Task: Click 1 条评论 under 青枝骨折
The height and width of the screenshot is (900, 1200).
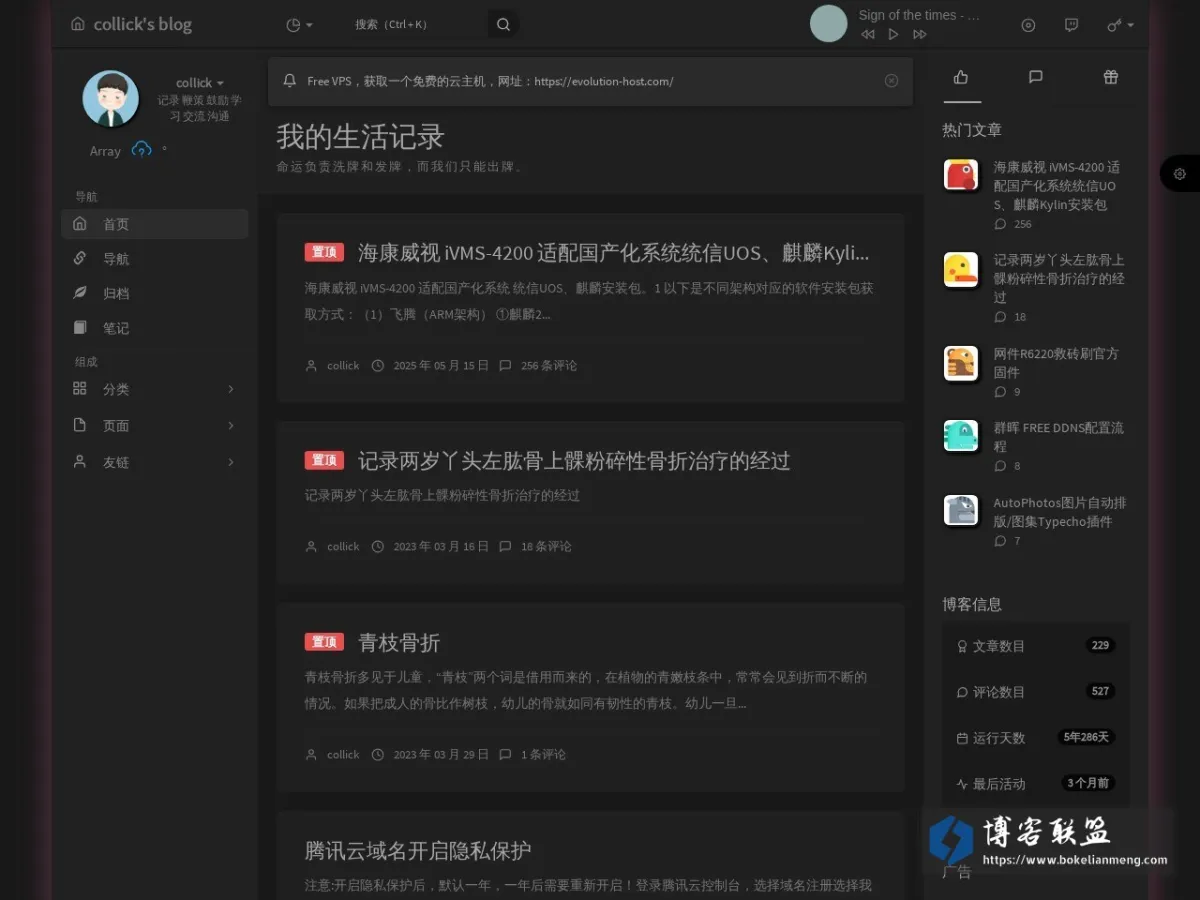Action: (543, 755)
